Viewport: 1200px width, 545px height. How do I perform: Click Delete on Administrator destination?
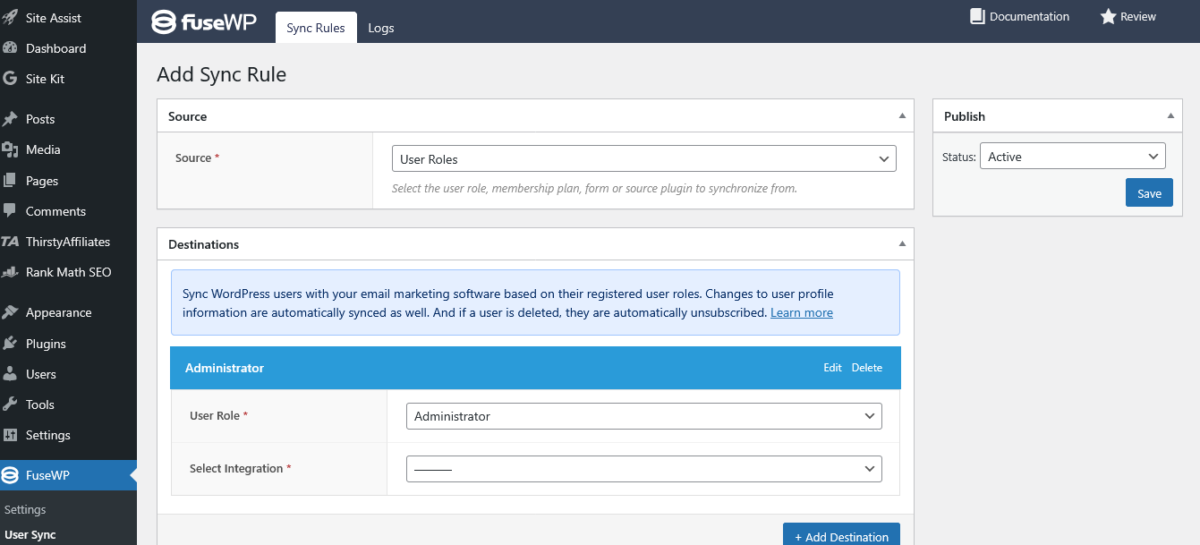click(867, 368)
